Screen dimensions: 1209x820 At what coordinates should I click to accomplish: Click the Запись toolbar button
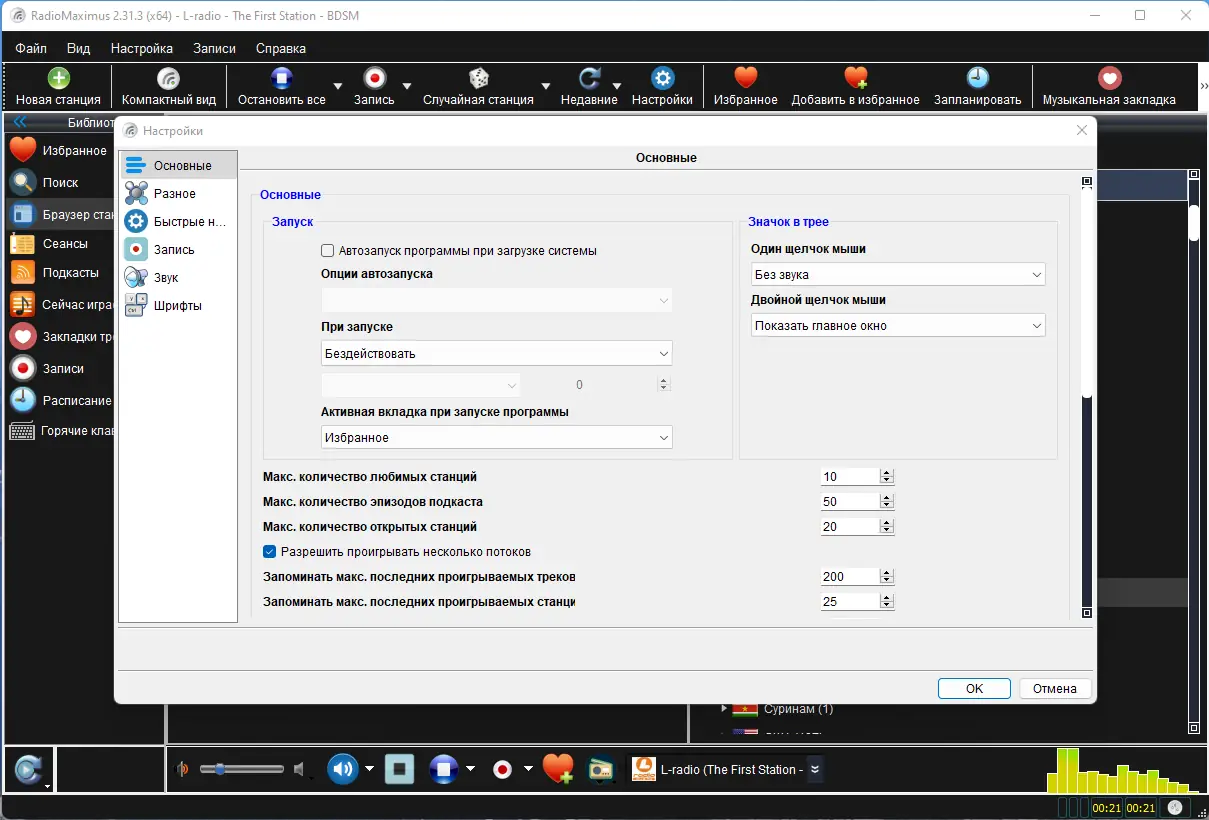[x=374, y=87]
